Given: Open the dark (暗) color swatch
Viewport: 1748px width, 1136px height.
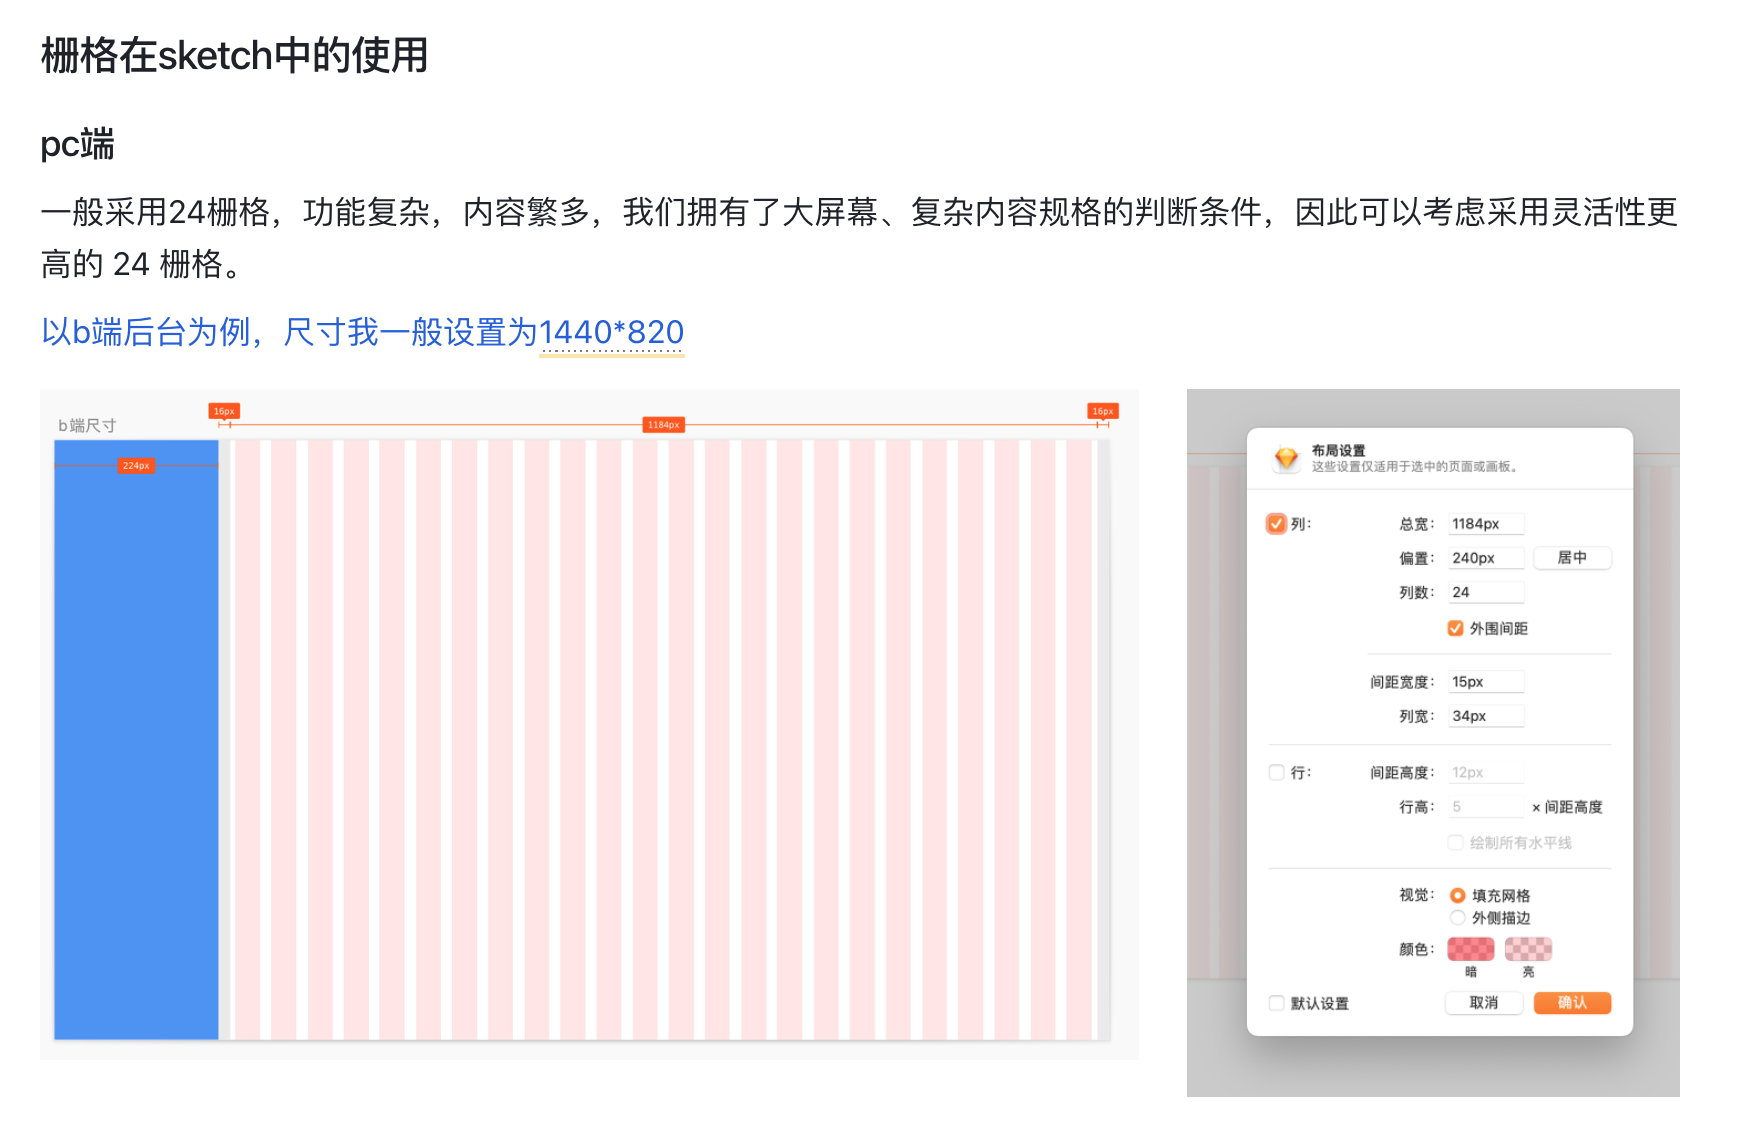Looking at the screenshot, I should [x=1471, y=949].
